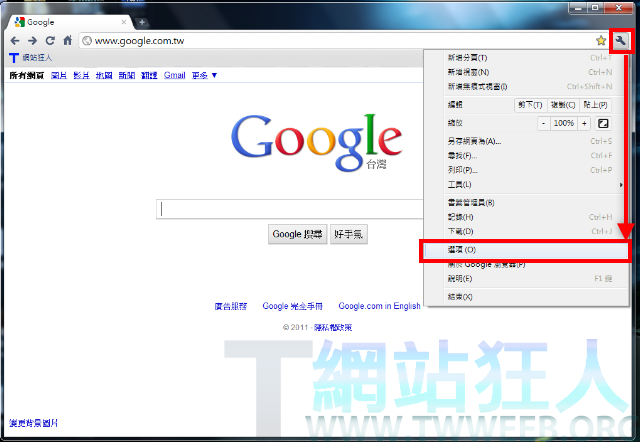
Task: Open the 廣告服務 link
Action: (231, 306)
